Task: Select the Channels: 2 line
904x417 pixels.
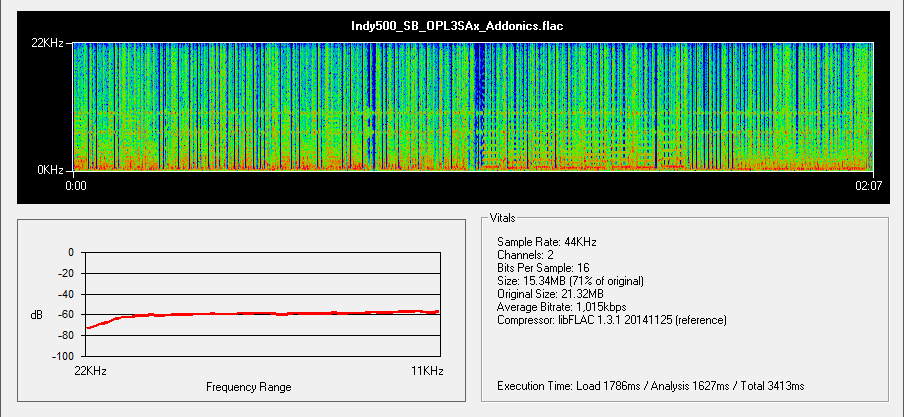Action: click(x=526, y=255)
